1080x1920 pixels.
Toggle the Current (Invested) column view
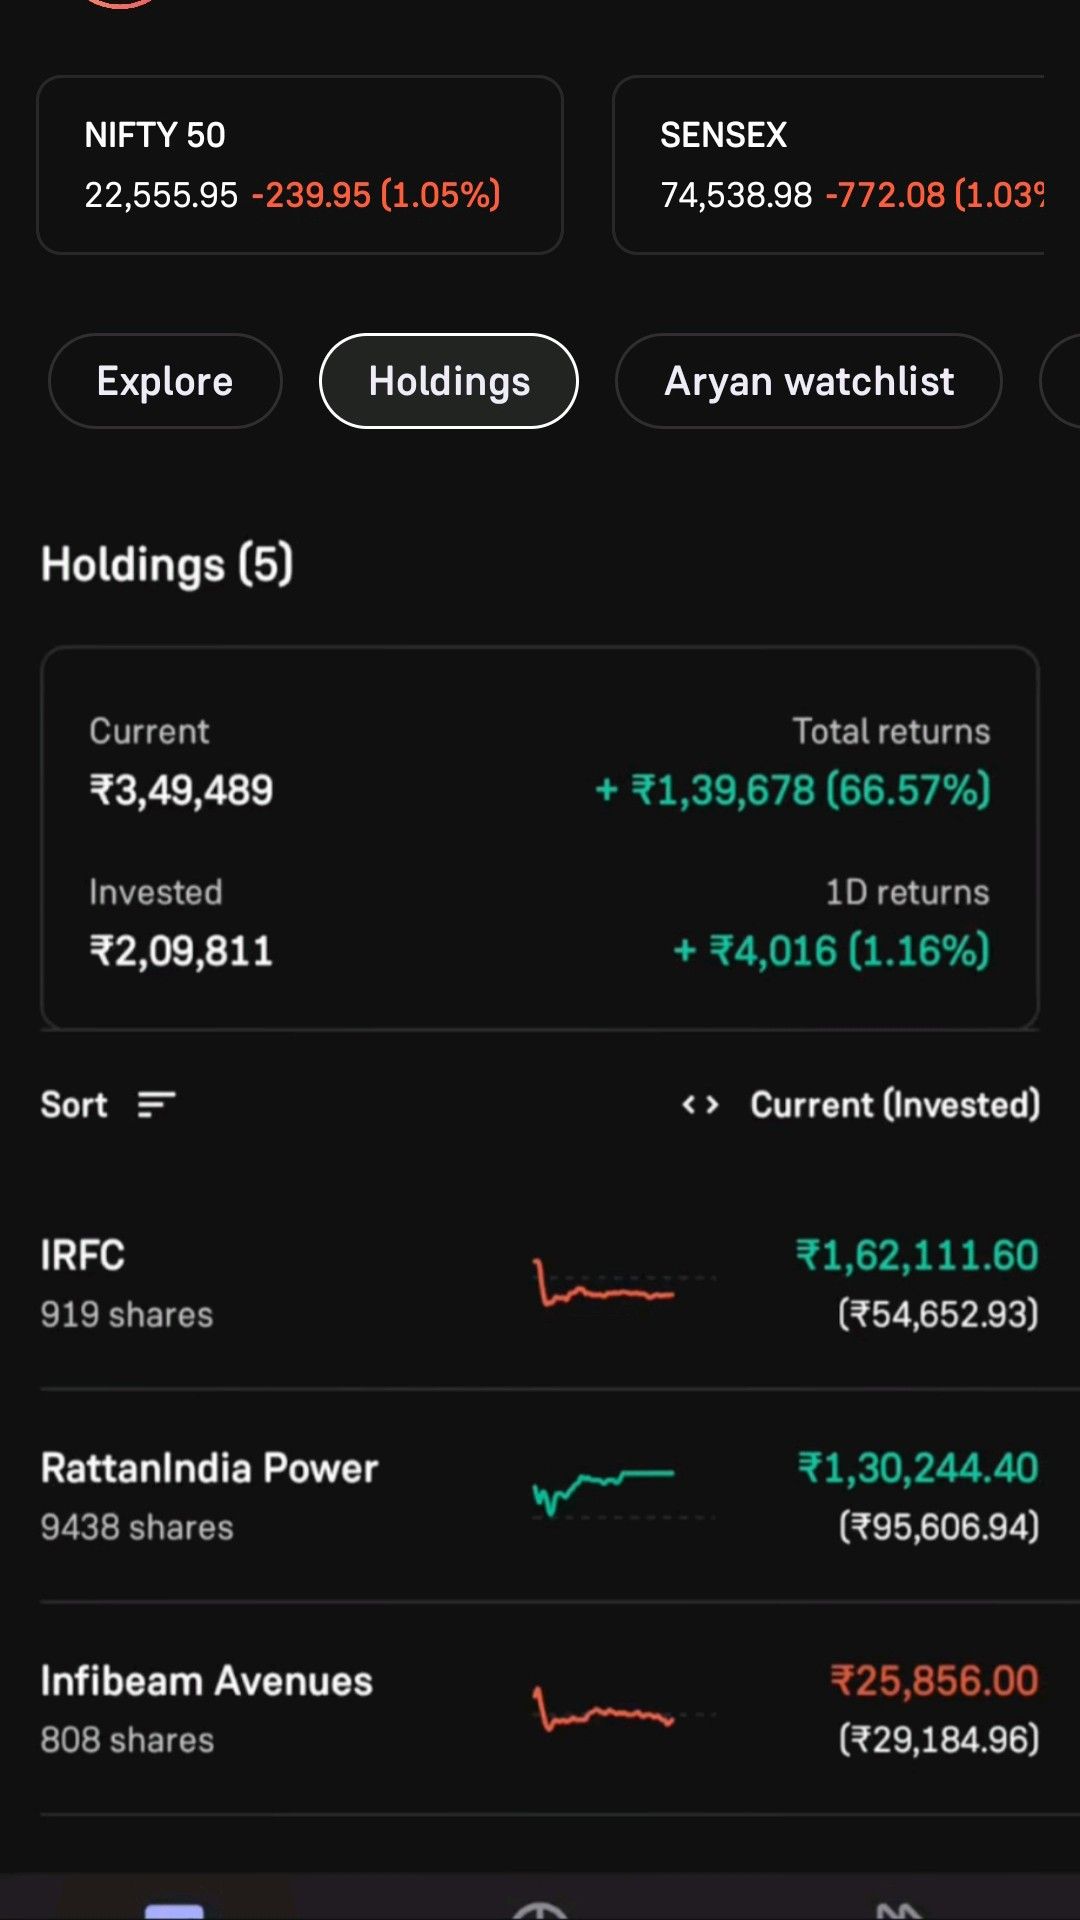[x=895, y=1105]
